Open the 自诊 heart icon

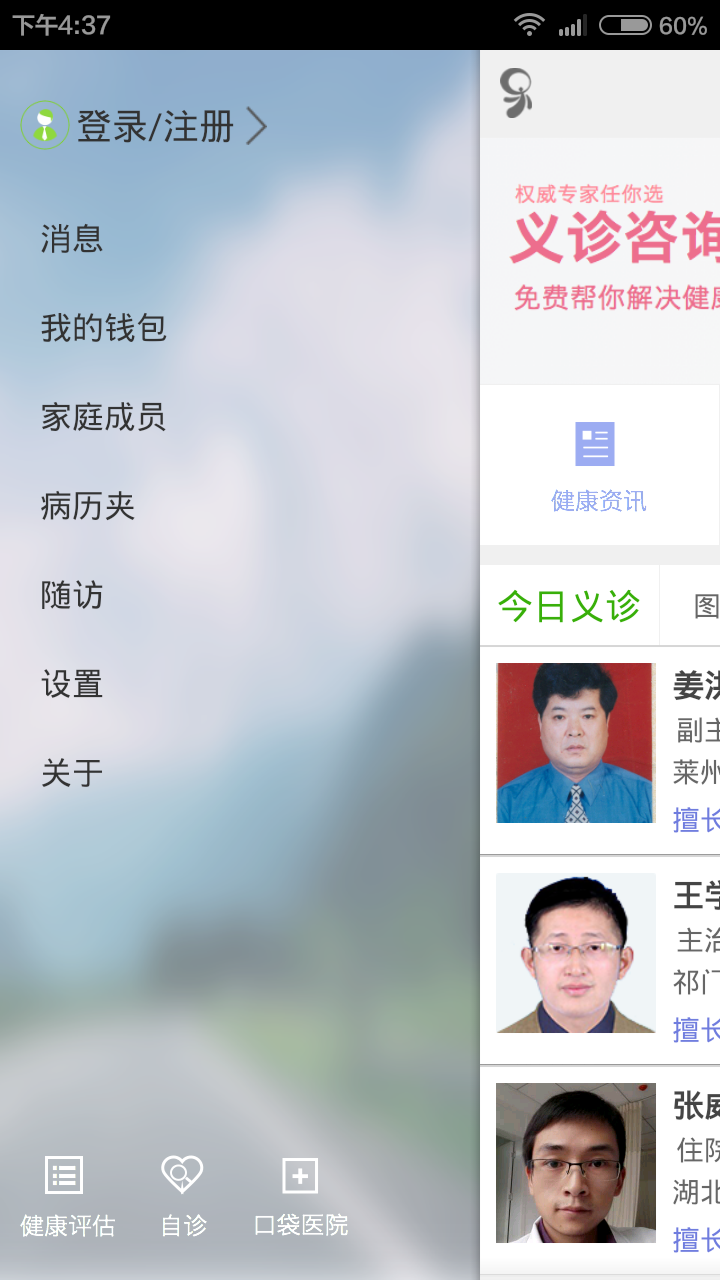coord(182,1175)
